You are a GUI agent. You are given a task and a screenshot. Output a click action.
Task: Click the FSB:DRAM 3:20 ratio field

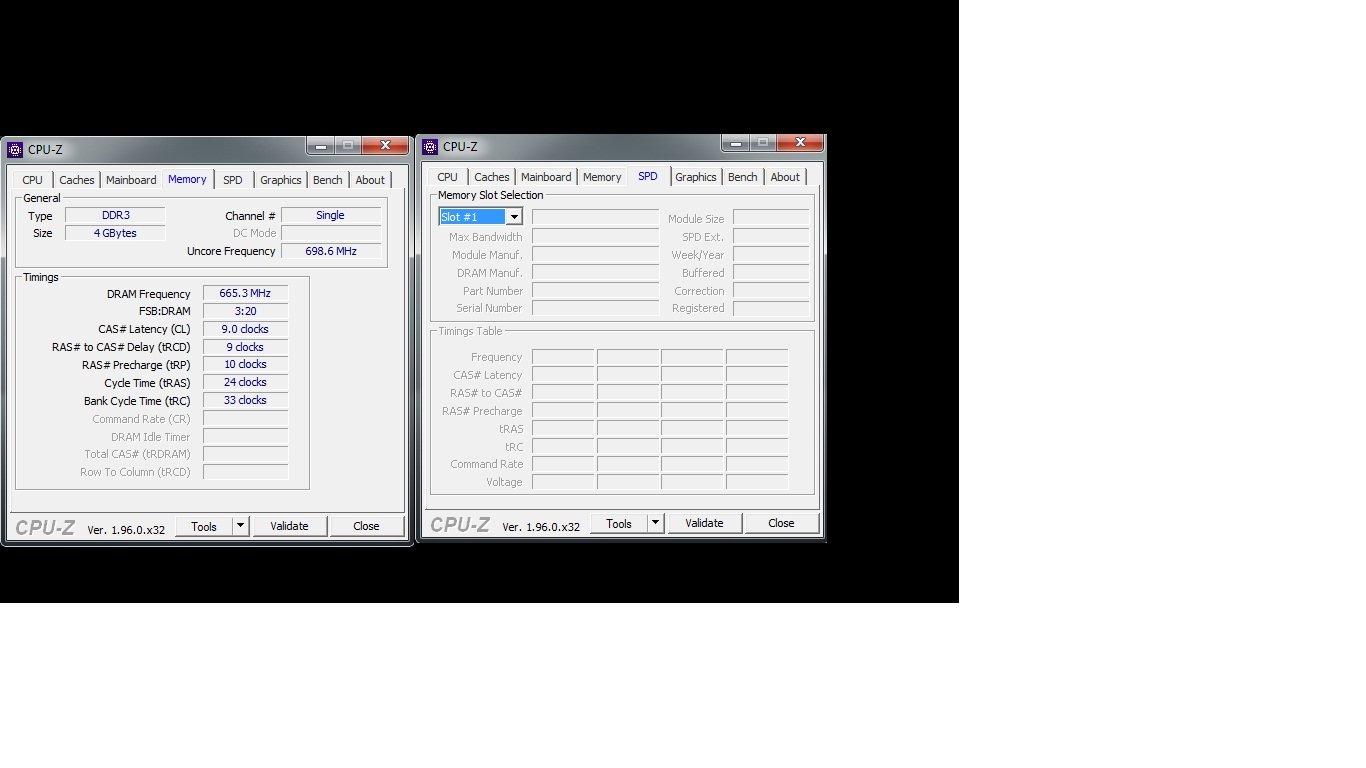point(246,311)
